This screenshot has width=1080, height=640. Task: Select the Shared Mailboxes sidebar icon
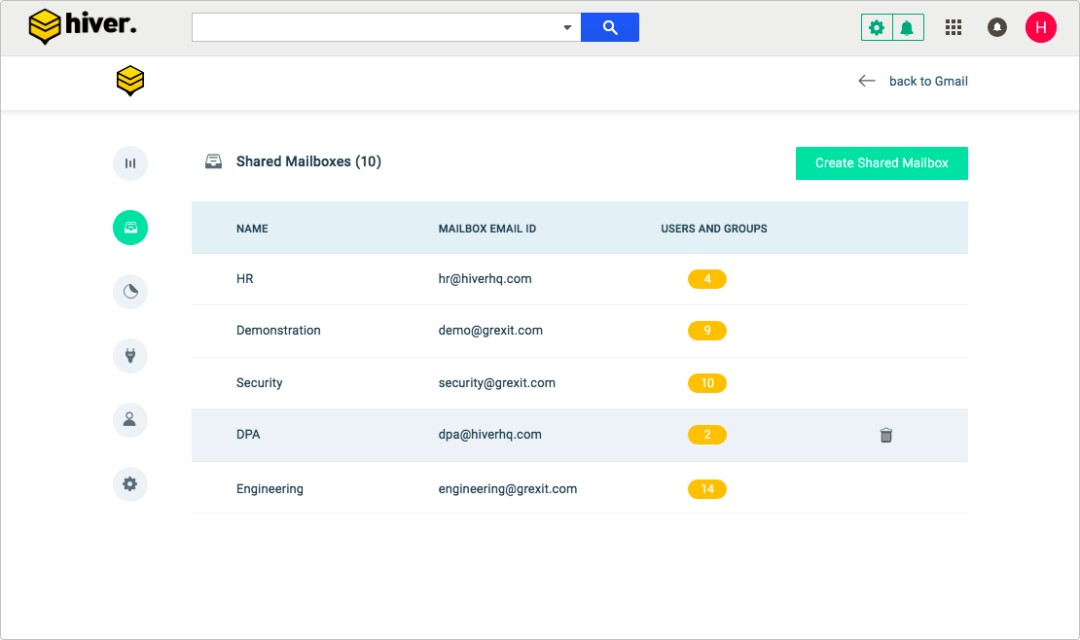[130, 227]
